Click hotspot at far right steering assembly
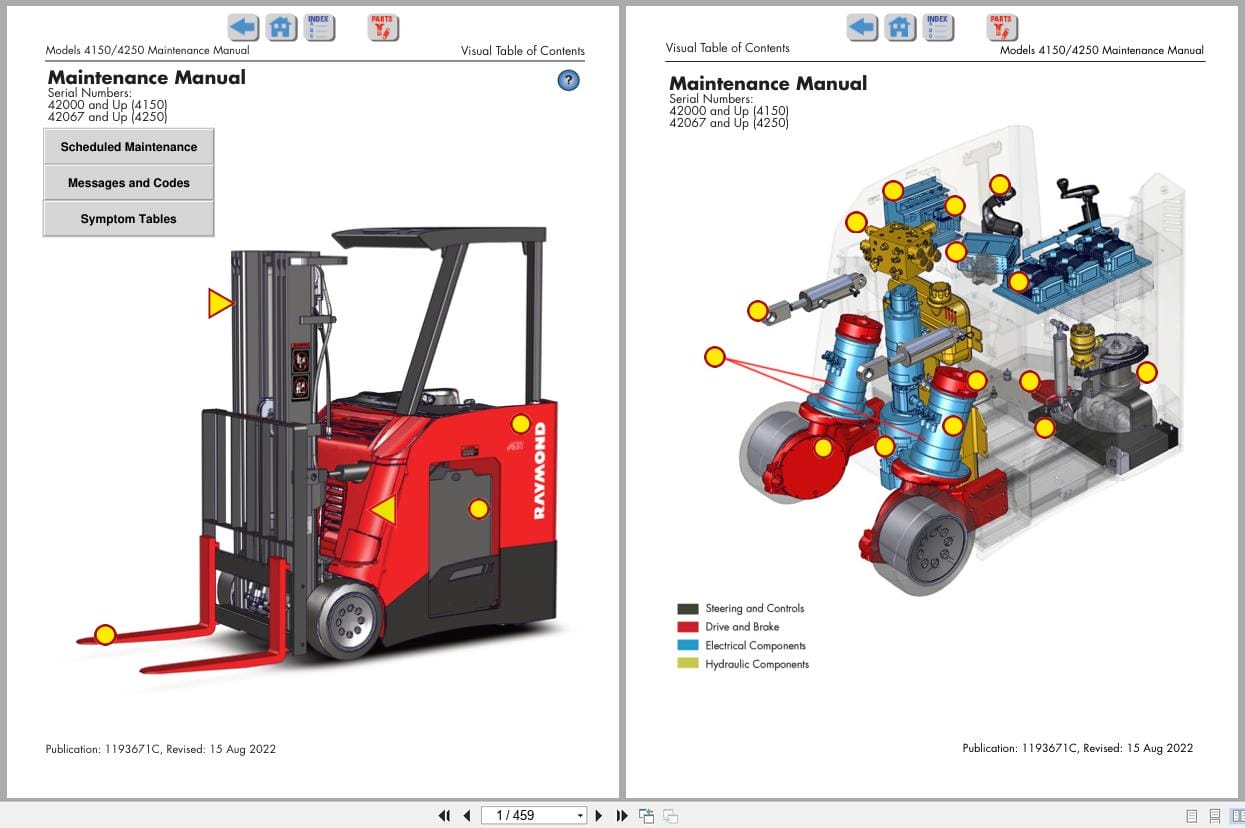1245x828 pixels. (x=1147, y=372)
